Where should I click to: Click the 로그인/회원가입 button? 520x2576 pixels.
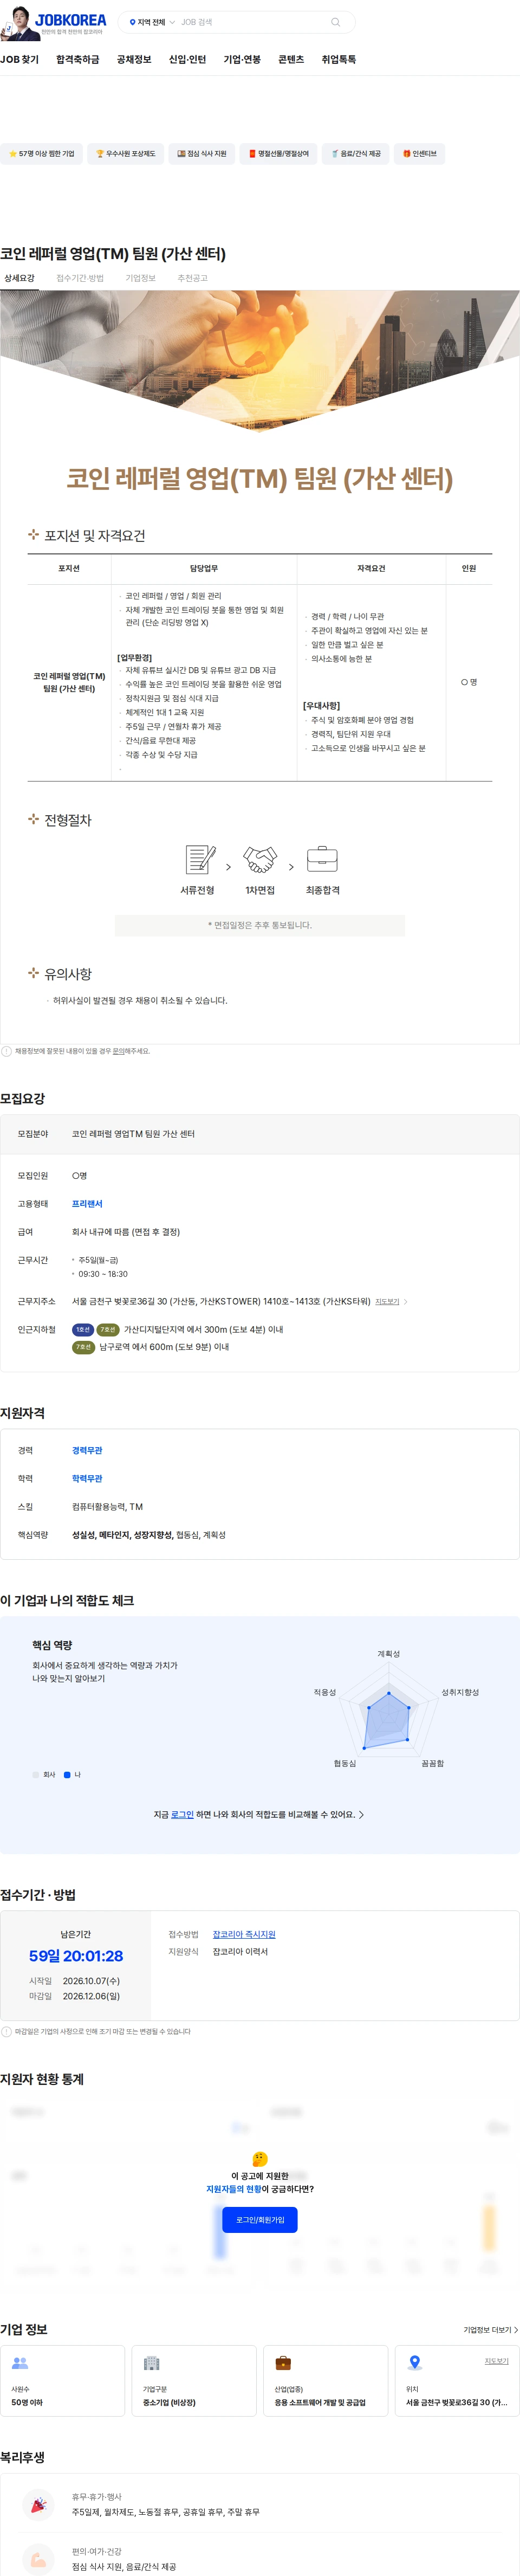(x=260, y=2219)
